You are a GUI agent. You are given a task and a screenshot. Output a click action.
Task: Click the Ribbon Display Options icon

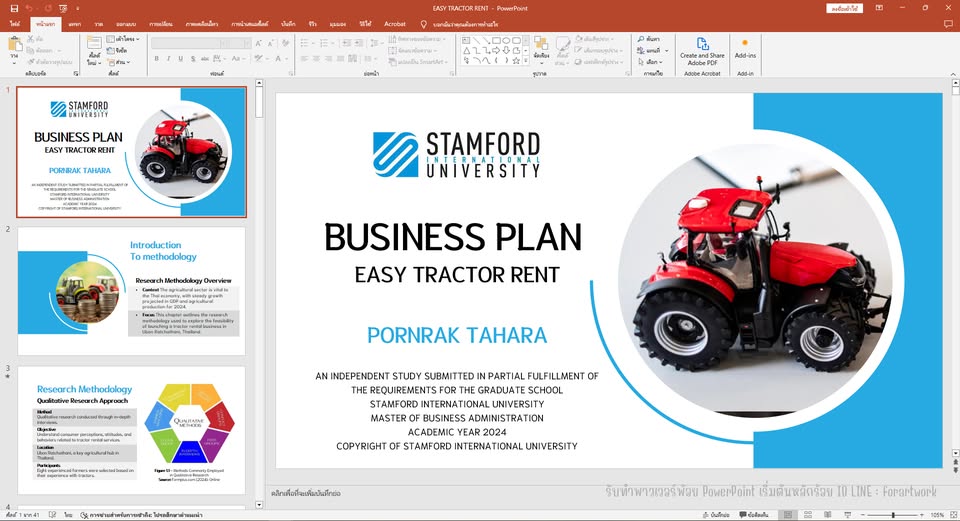[x=879, y=8]
